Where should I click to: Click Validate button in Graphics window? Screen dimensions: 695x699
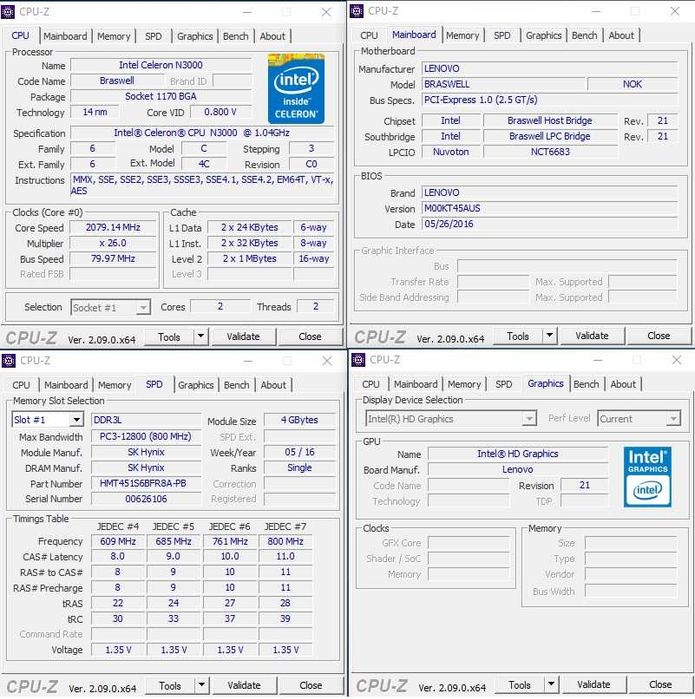(x=593, y=684)
